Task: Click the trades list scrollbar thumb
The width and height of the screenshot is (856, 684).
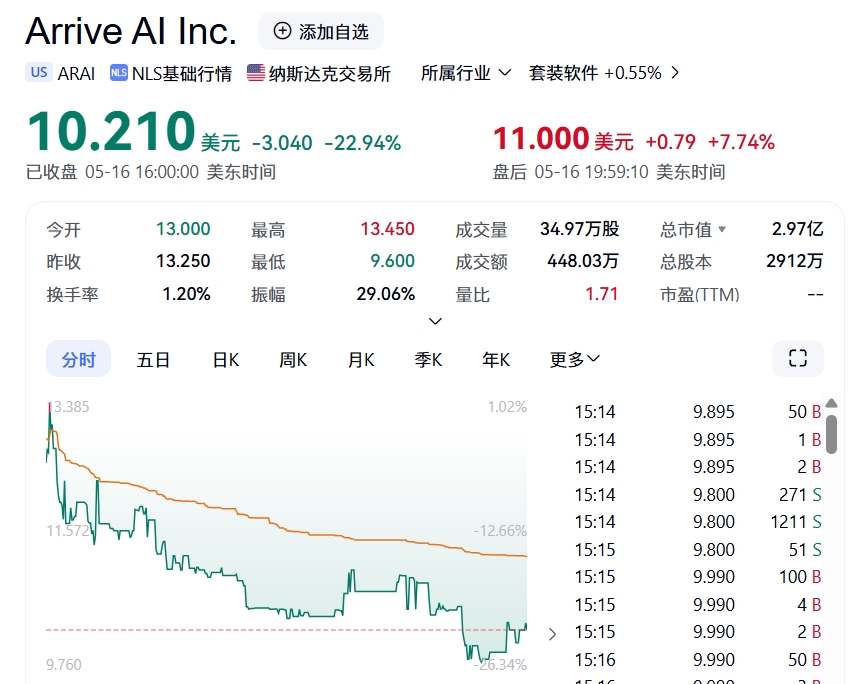Action: coord(831,431)
